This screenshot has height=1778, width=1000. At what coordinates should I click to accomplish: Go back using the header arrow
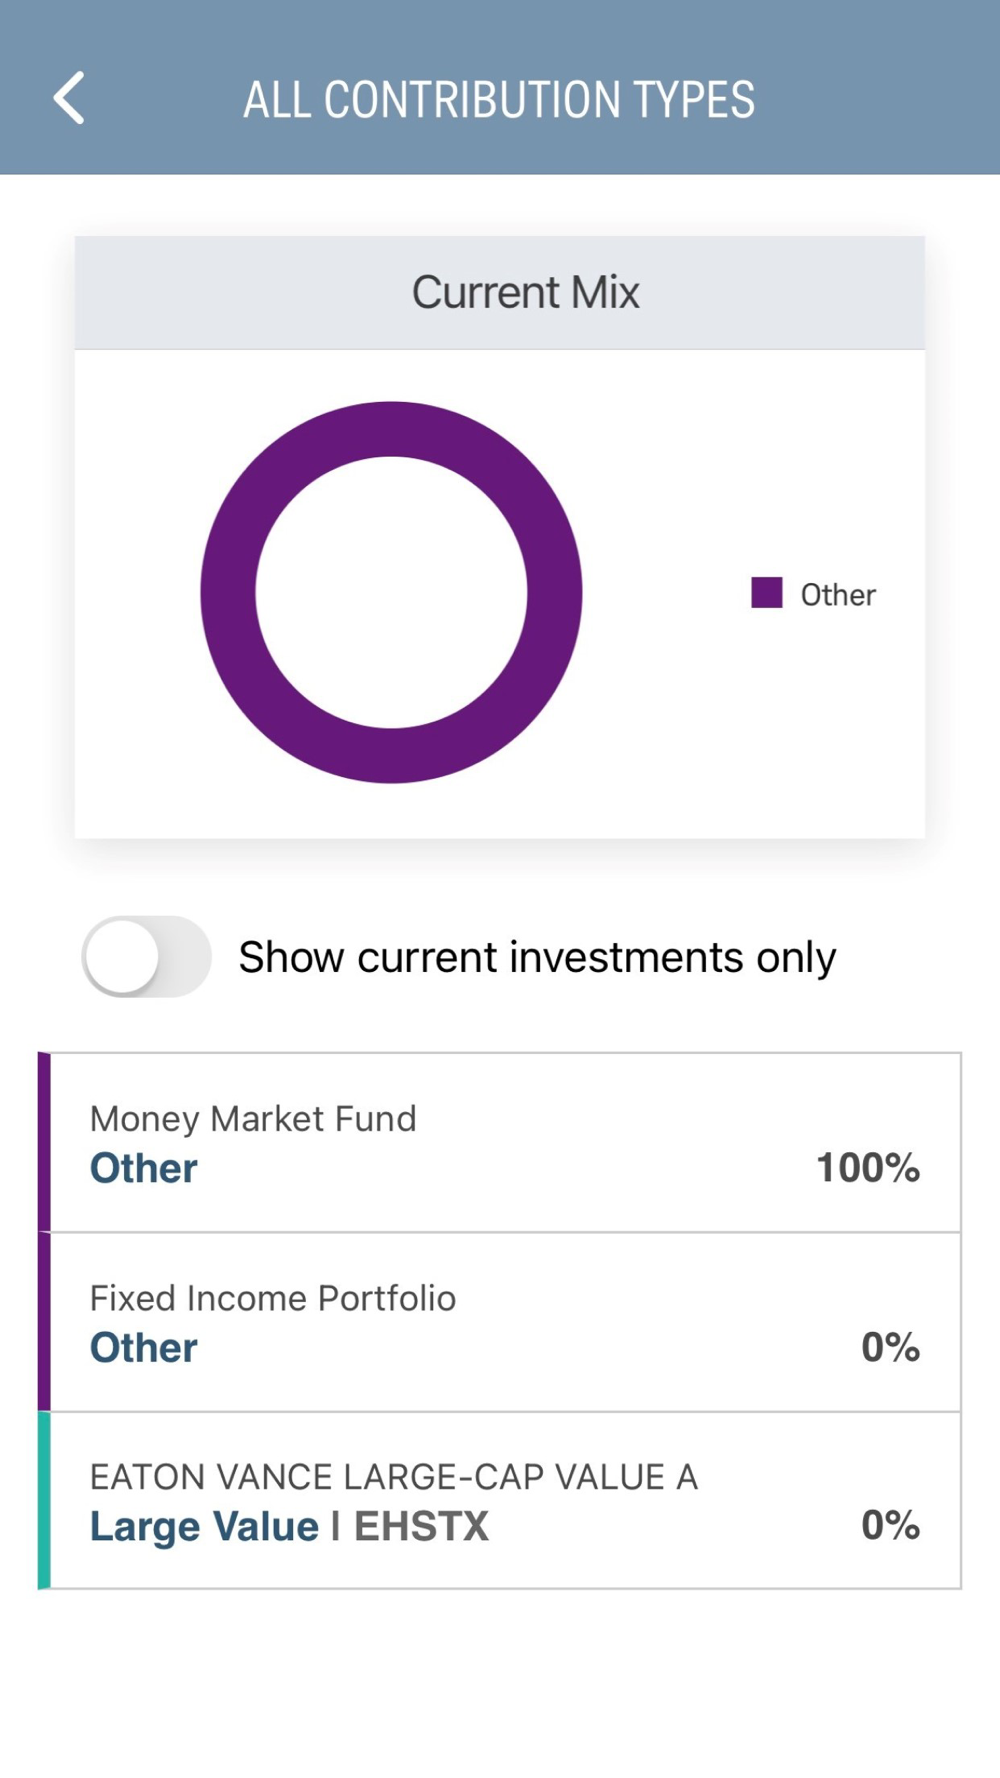(69, 98)
